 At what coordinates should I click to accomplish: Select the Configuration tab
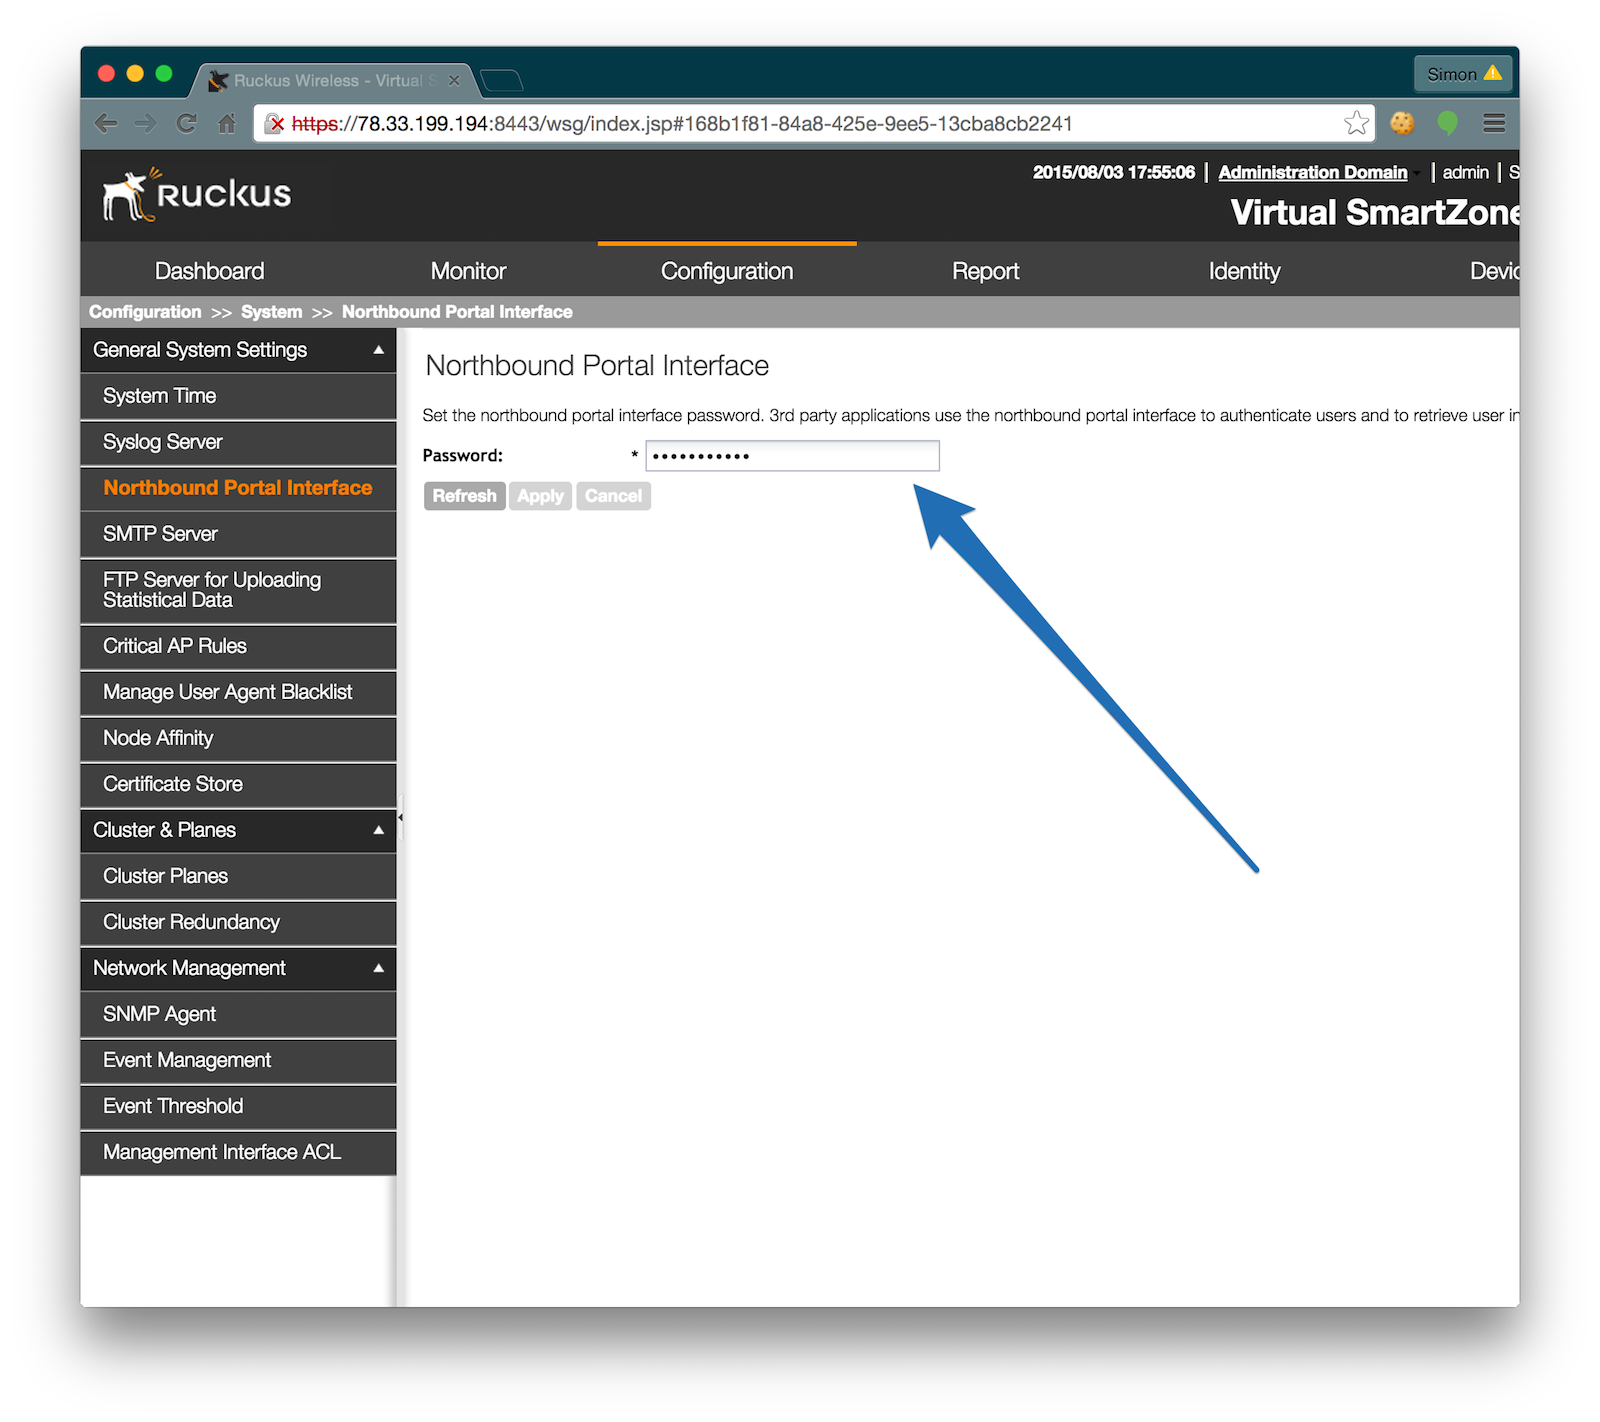click(727, 271)
